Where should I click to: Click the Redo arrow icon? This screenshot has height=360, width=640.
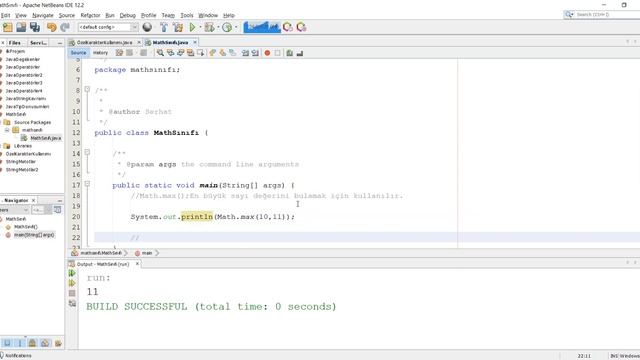[x=64, y=27]
